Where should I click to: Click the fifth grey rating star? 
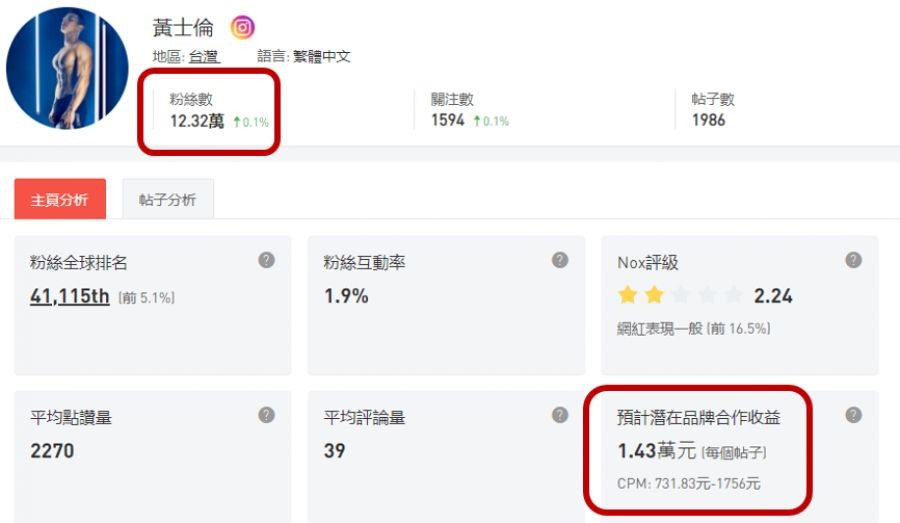point(734,295)
